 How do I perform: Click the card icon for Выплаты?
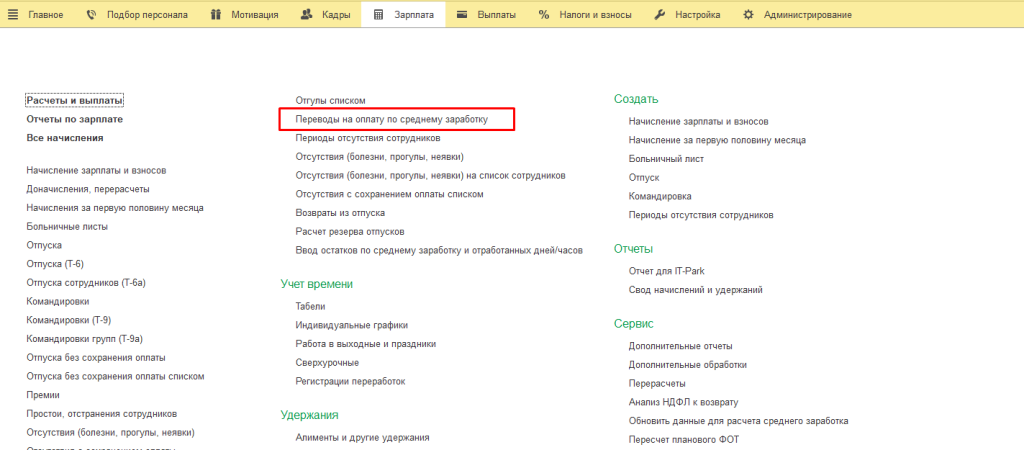[x=461, y=15]
